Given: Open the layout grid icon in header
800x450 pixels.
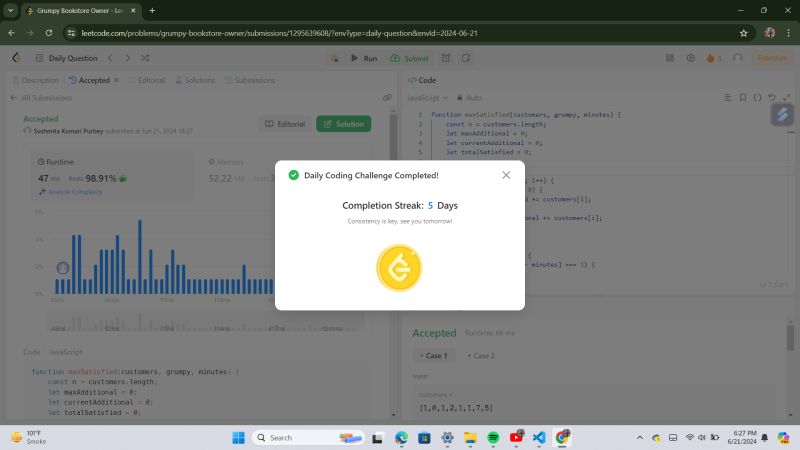Looking at the screenshot, I should (670, 58).
